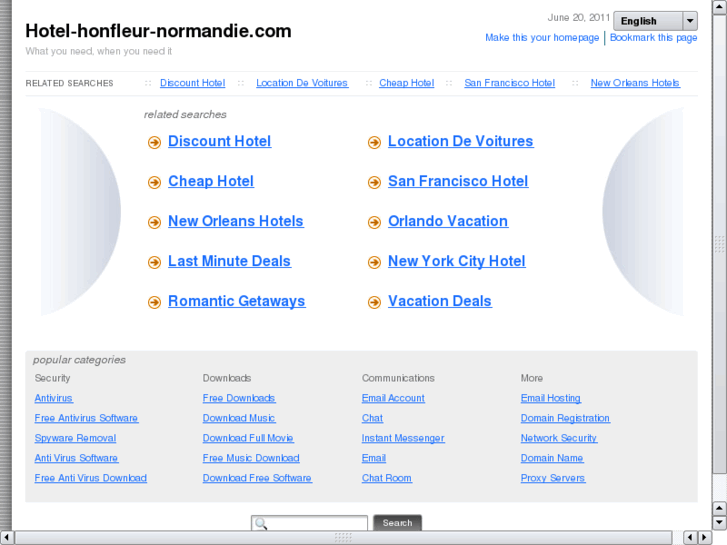Screen dimensions: 727x545
Task: Open the large Discount Hotel link
Action: click(x=219, y=141)
